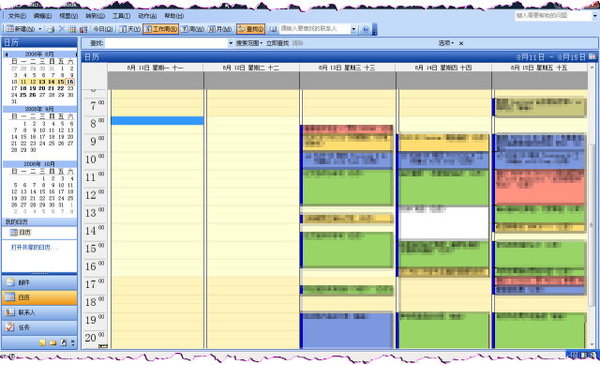This screenshot has width=600, height=365.
Task: Click the 立即查找 find now button
Action: (x=277, y=43)
